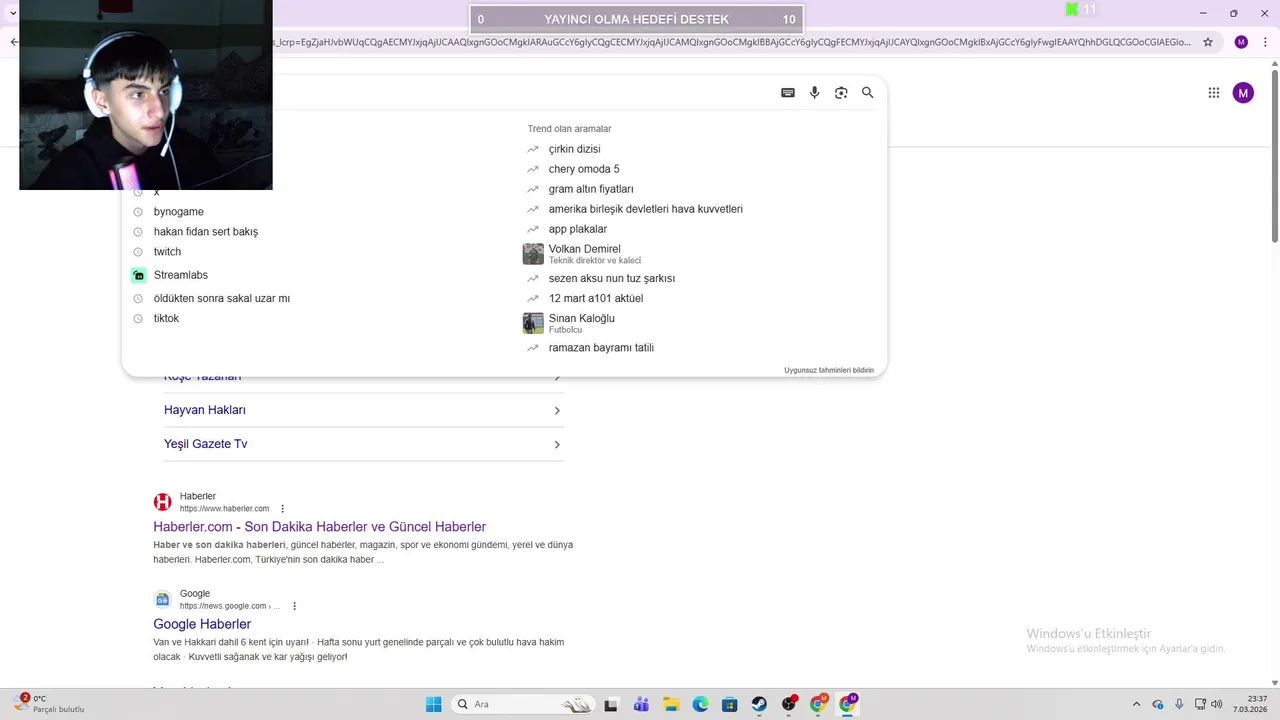Bookmark this page with the star icon
The height and width of the screenshot is (720, 1280).
[x=1208, y=42]
